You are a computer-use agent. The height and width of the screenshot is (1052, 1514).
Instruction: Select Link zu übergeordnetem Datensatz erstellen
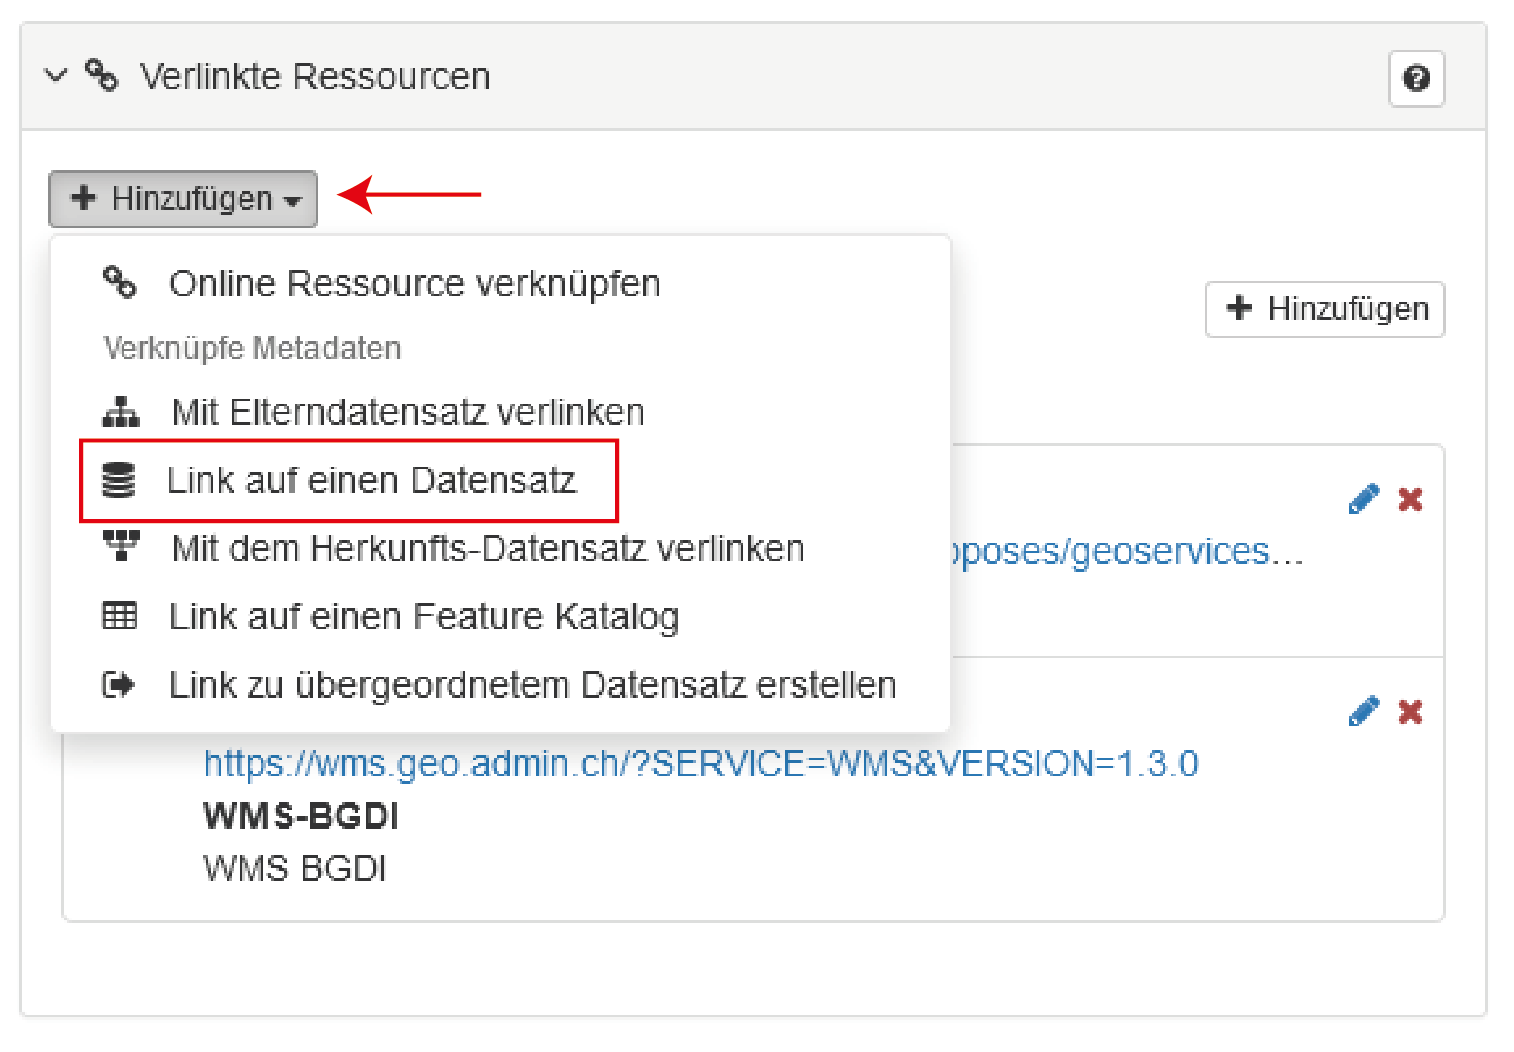(x=532, y=685)
